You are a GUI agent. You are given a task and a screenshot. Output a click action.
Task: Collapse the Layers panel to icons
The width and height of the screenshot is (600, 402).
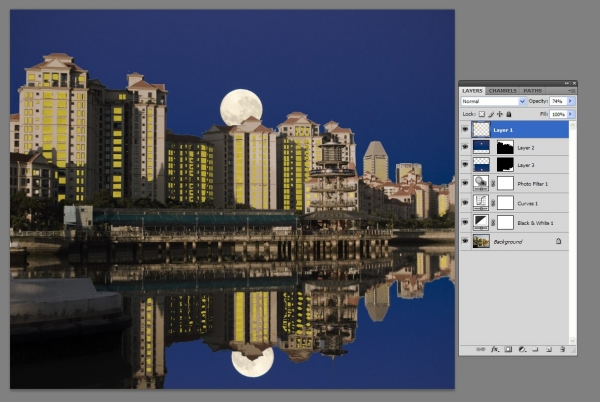coord(567,83)
